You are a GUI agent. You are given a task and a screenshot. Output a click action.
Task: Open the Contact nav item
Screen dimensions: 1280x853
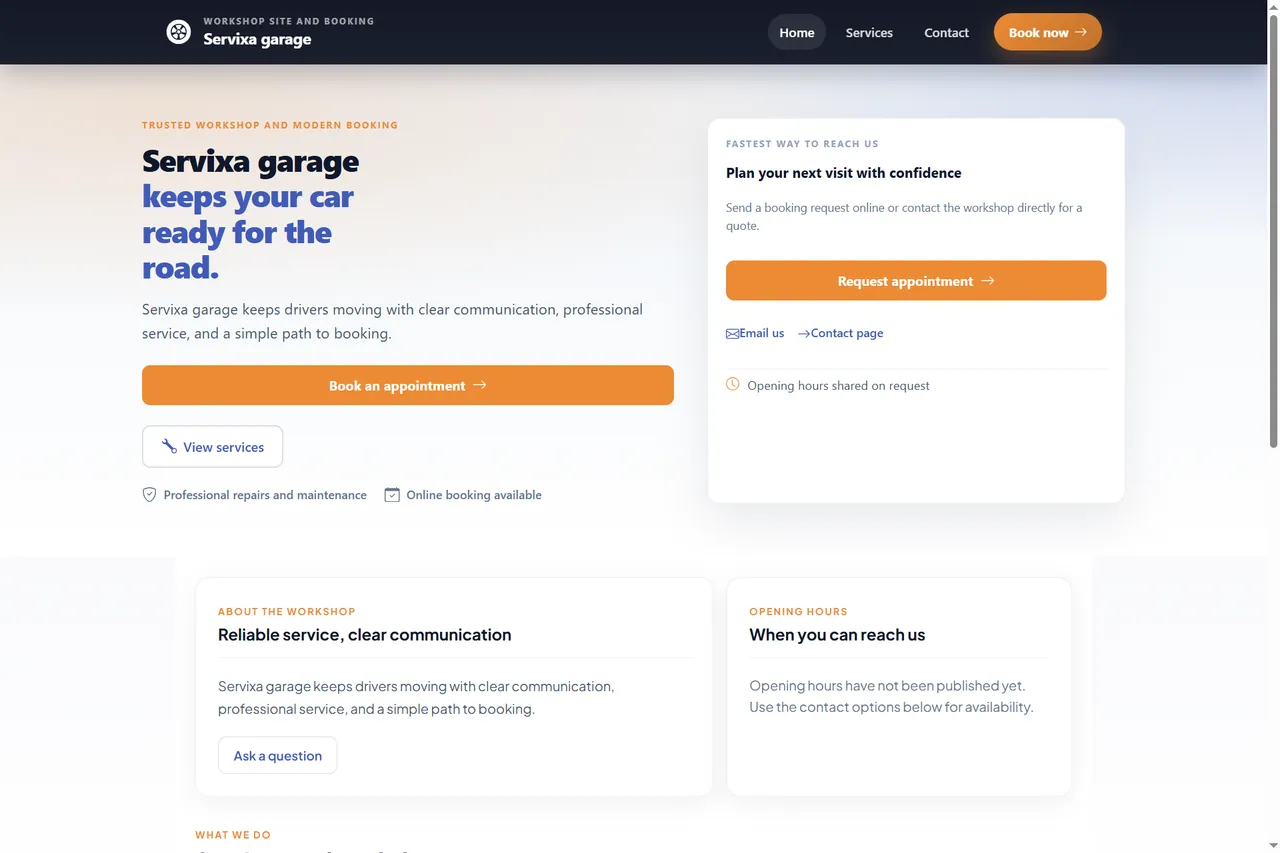[x=946, y=32]
